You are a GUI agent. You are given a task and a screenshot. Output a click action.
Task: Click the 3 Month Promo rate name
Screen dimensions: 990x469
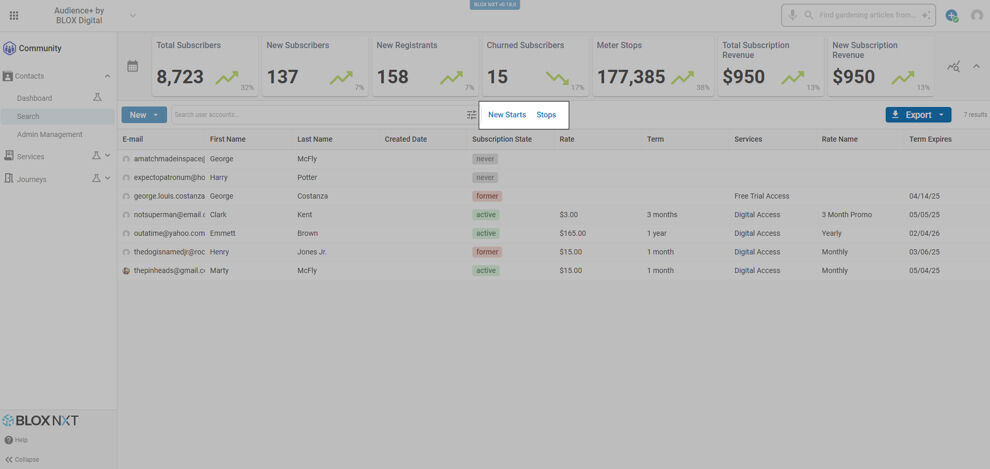click(847, 215)
